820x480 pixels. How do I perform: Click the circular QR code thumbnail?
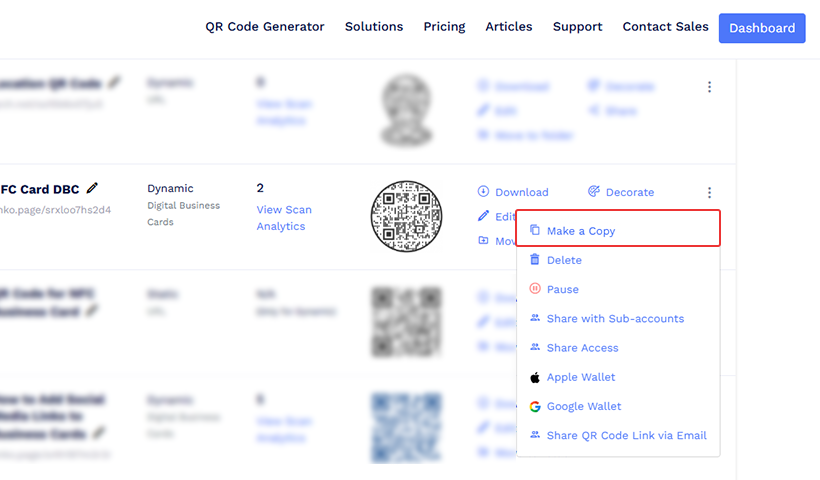pos(406,216)
